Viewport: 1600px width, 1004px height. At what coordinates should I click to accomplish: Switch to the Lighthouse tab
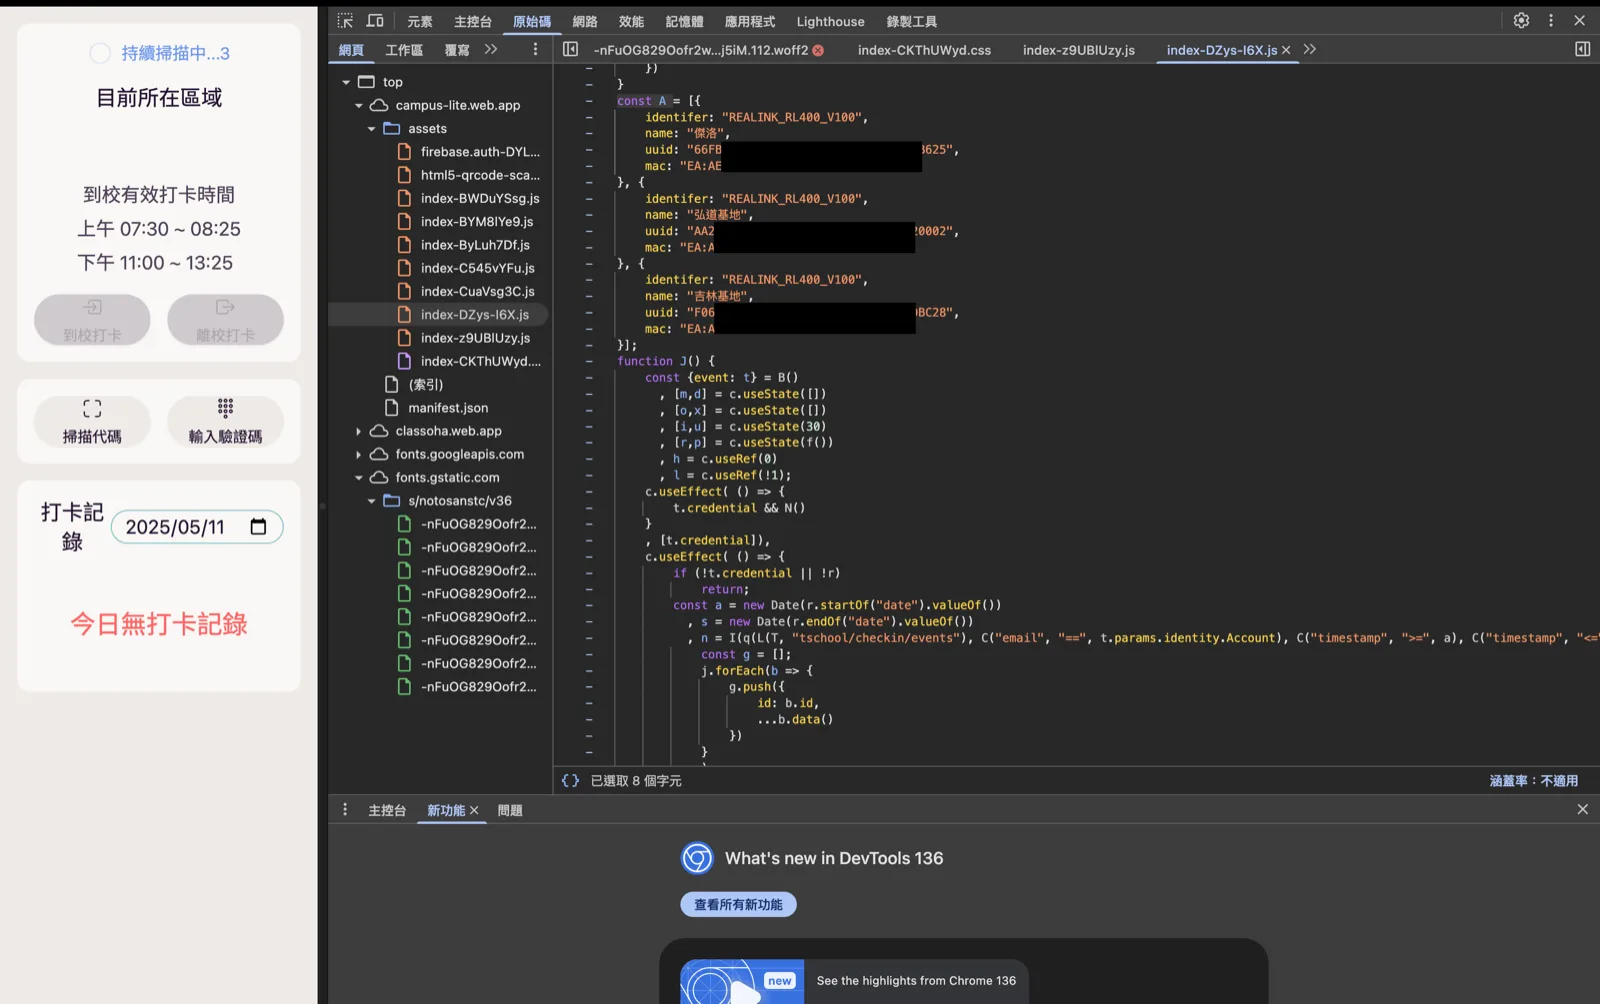(830, 21)
